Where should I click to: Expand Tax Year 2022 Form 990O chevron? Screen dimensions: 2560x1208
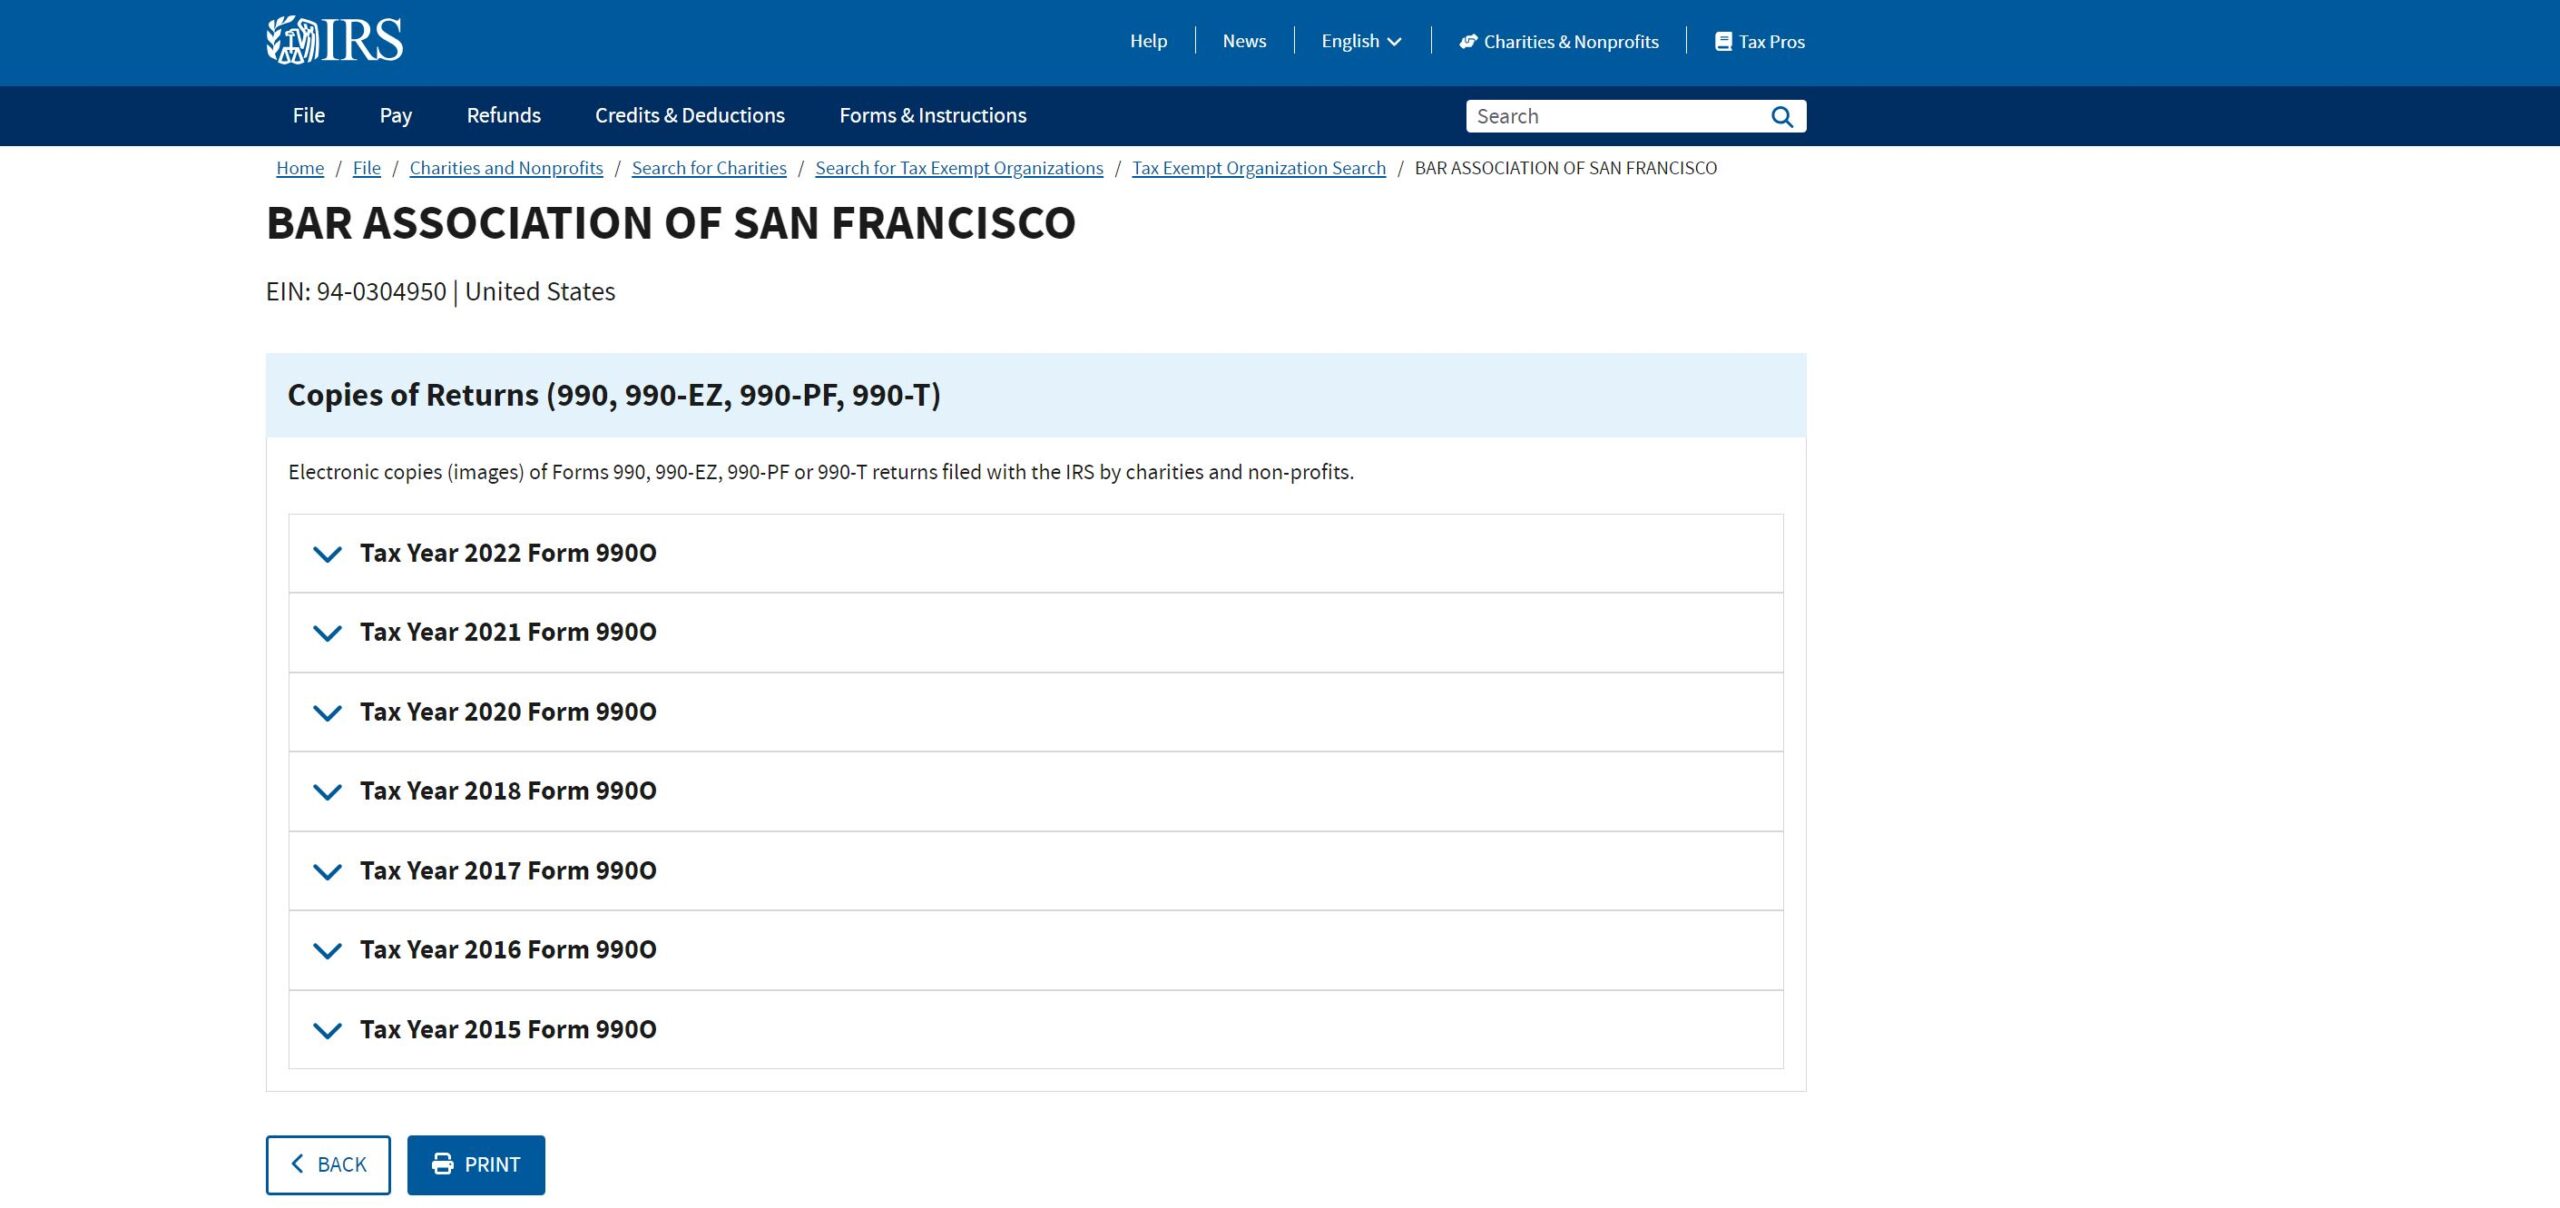pyautogui.click(x=327, y=554)
